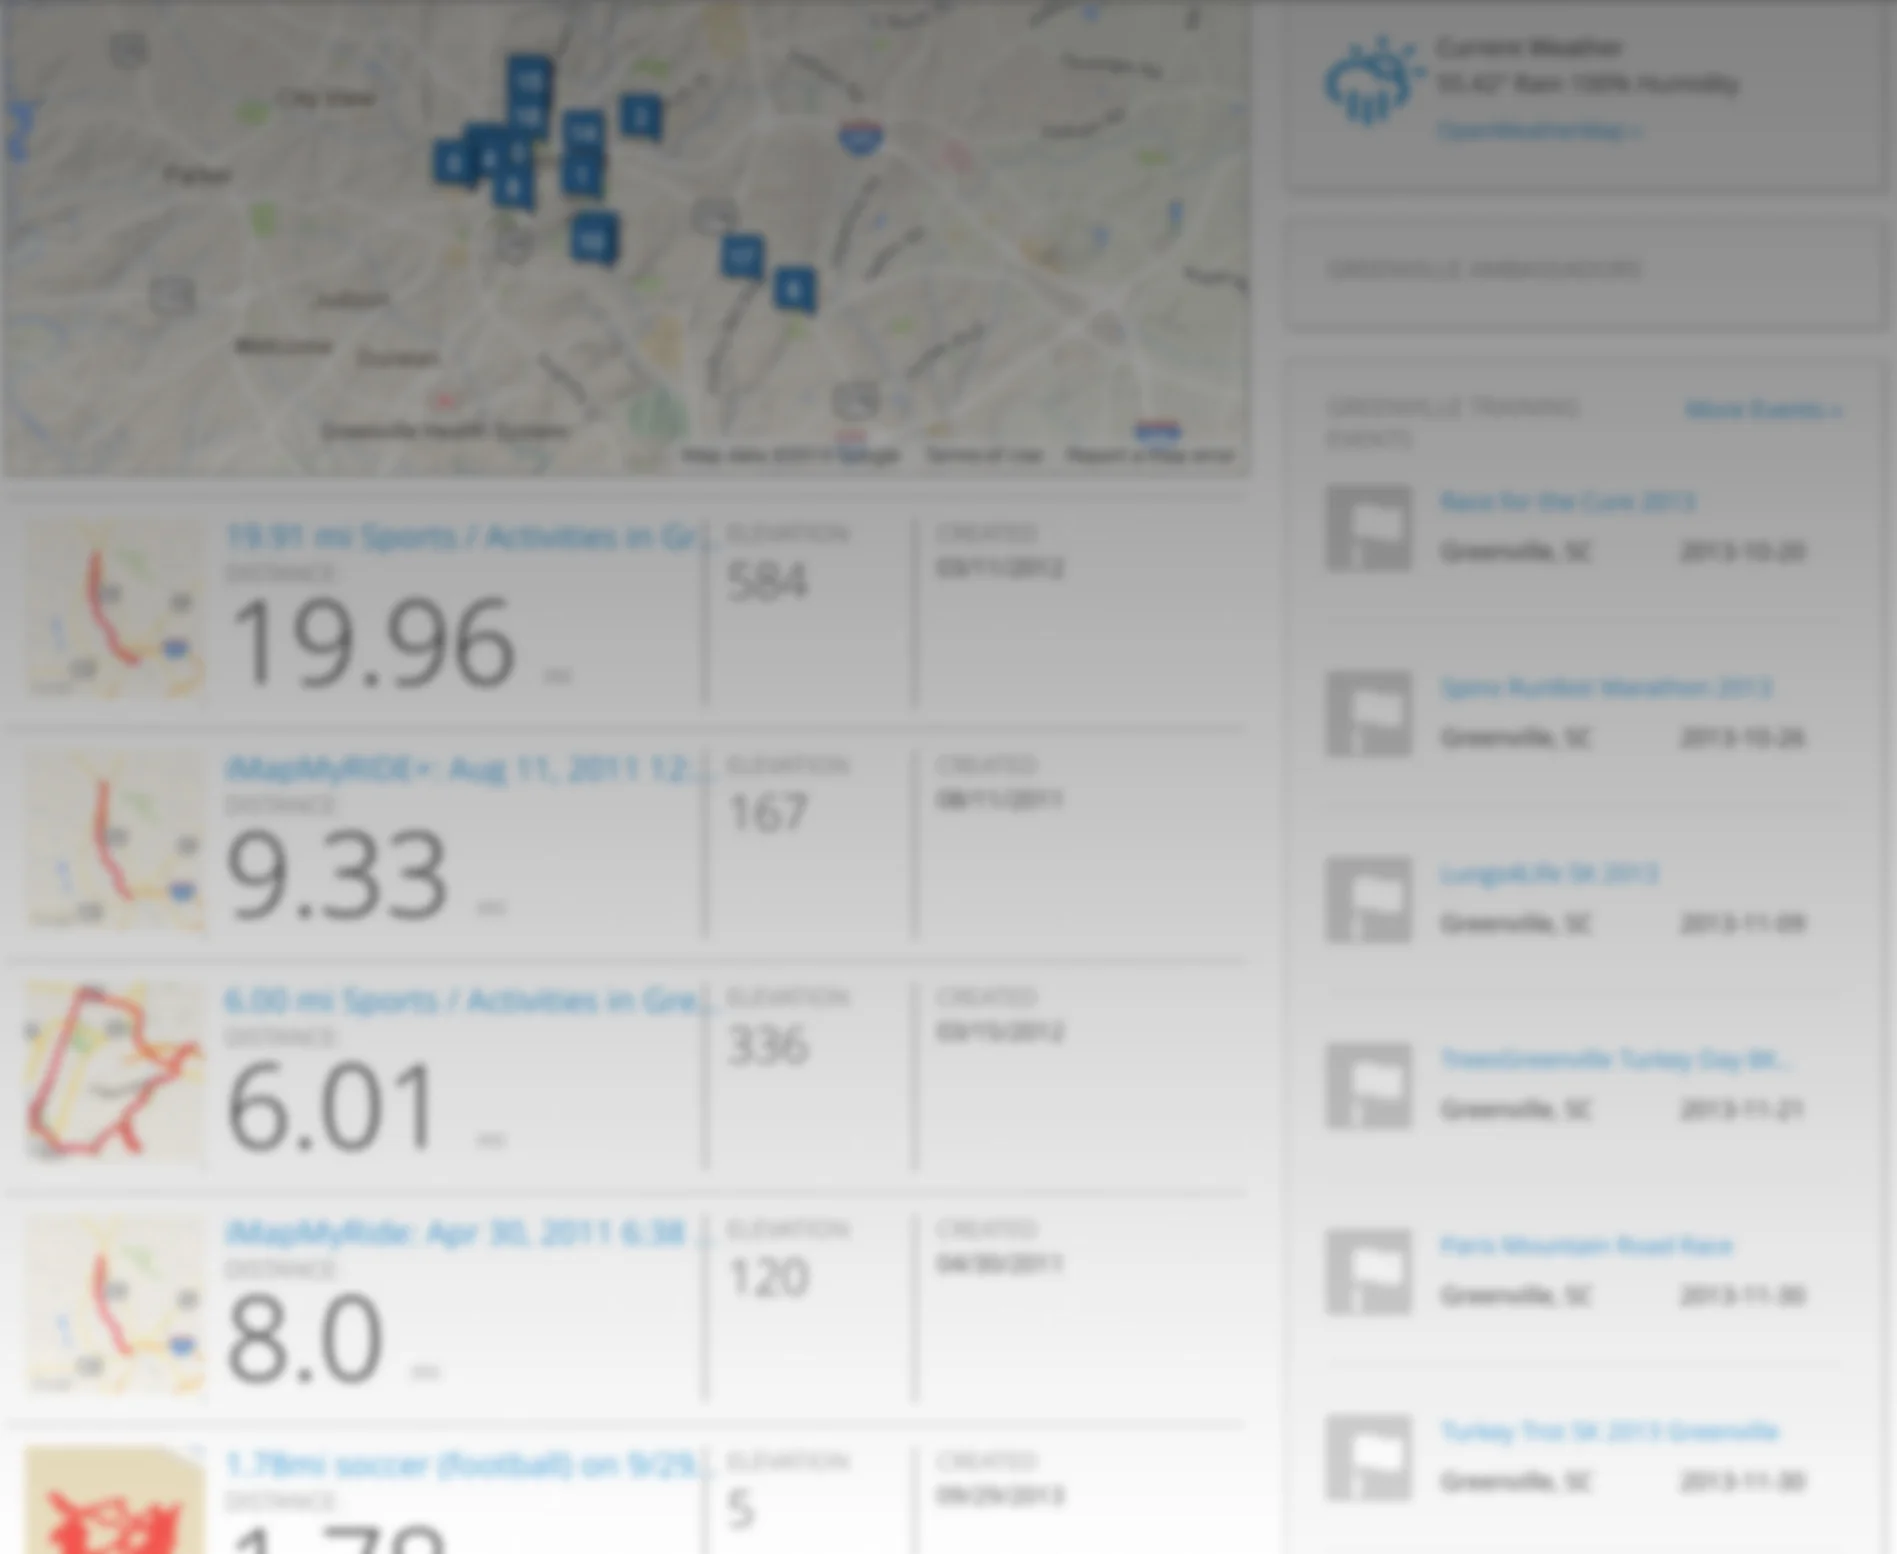Click the 8.0 mile route map thumbnail
Image resolution: width=1897 pixels, height=1554 pixels.
114,1304
